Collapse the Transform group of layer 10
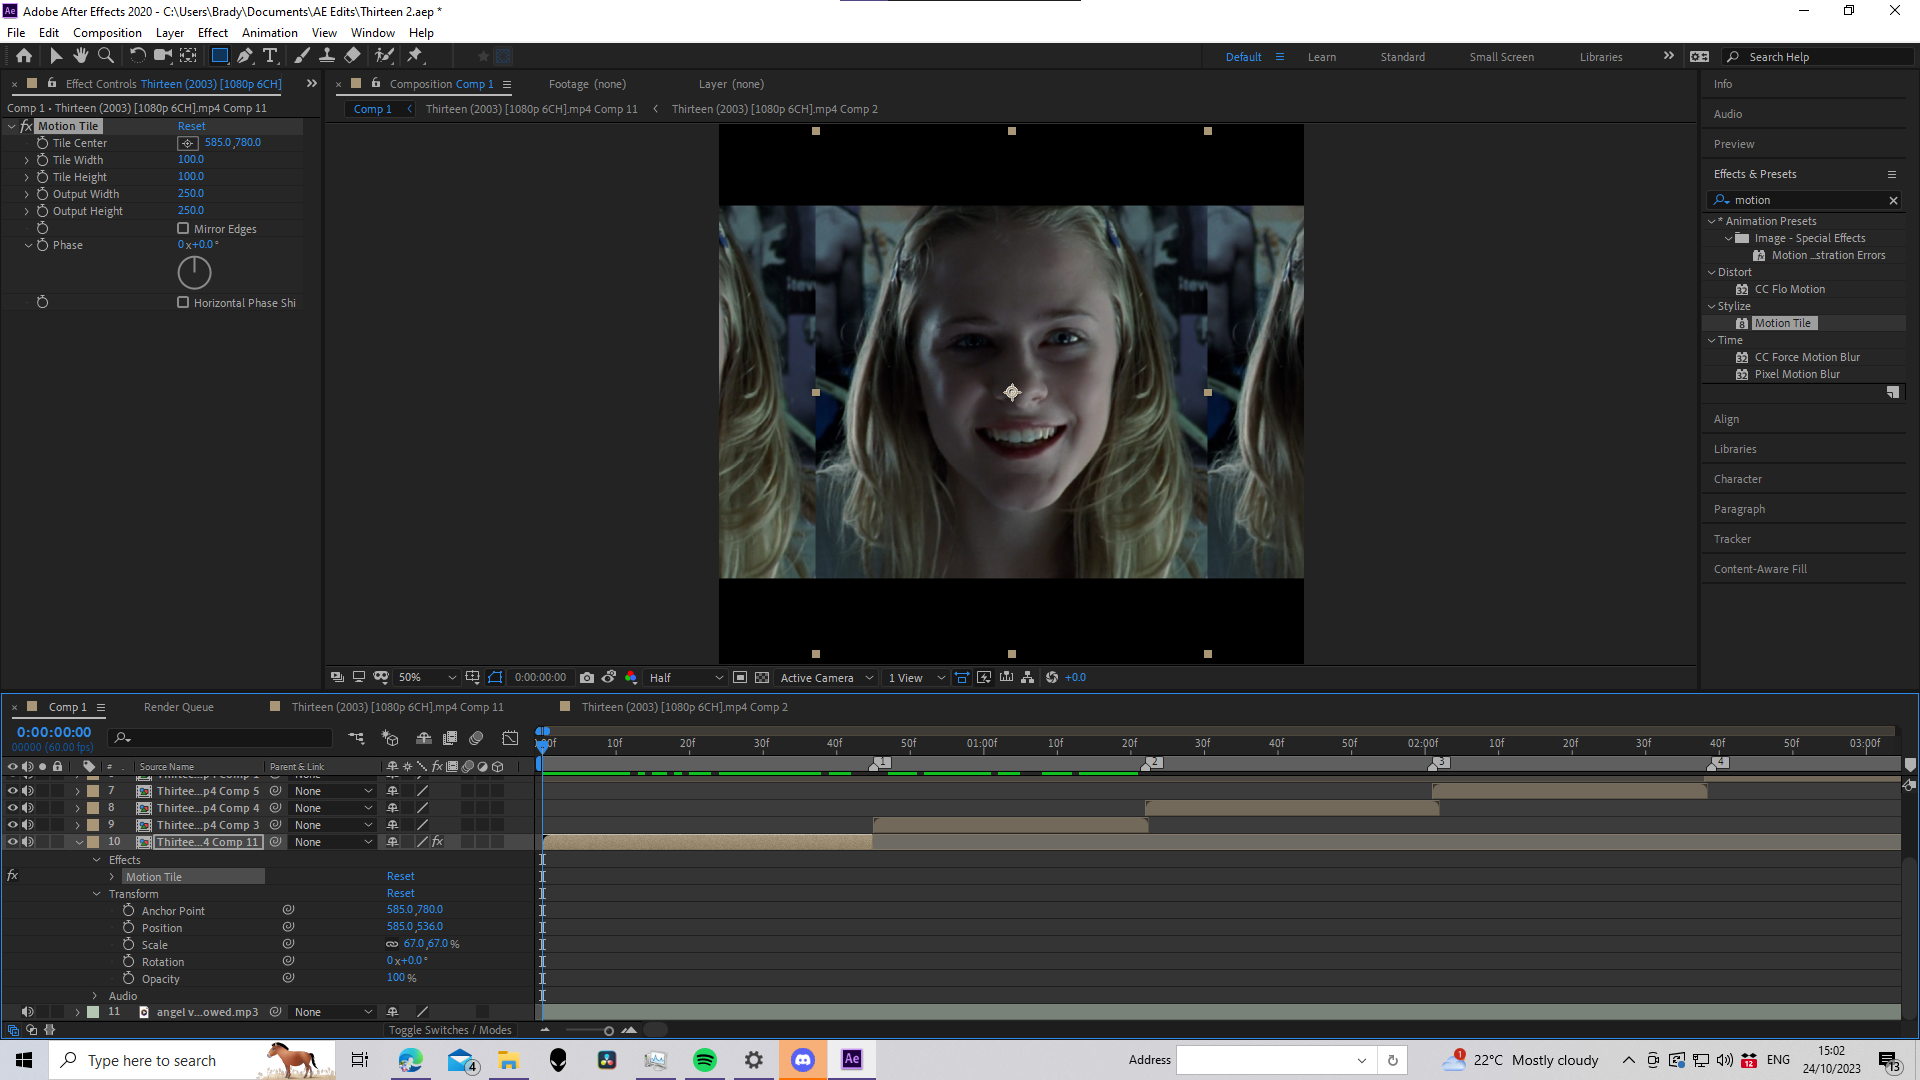The width and height of the screenshot is (1920, 1080). click(97, 893)
